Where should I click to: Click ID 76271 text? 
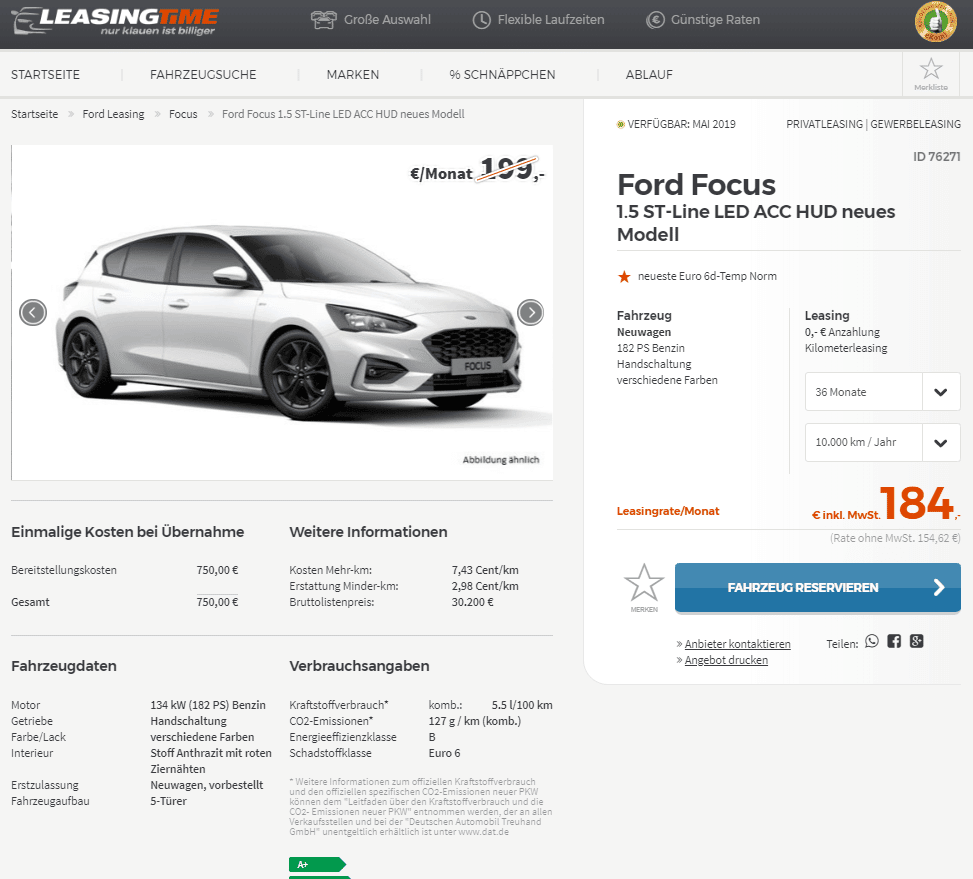point(936,156)
